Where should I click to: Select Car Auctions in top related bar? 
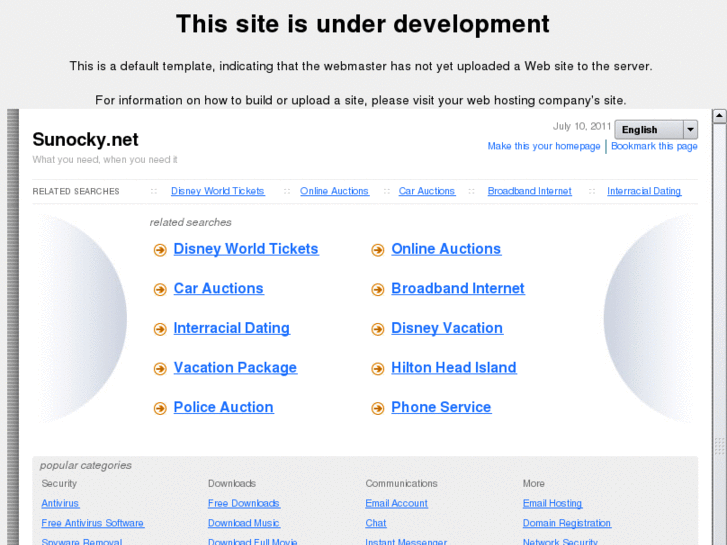(427, 191)
